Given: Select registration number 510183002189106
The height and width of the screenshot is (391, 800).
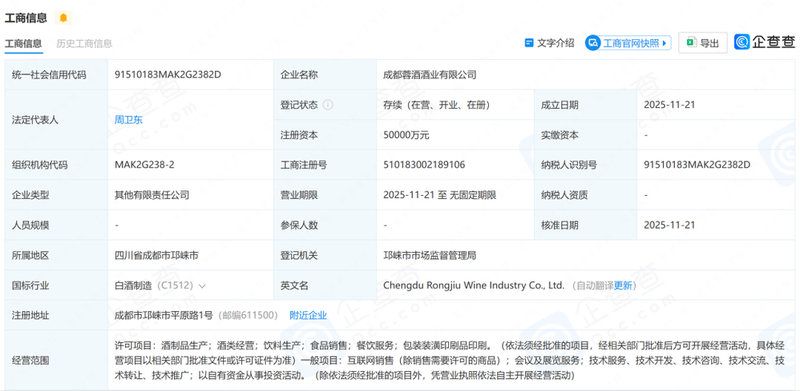Looking at the screenshot, I should (x=424, y=165).
